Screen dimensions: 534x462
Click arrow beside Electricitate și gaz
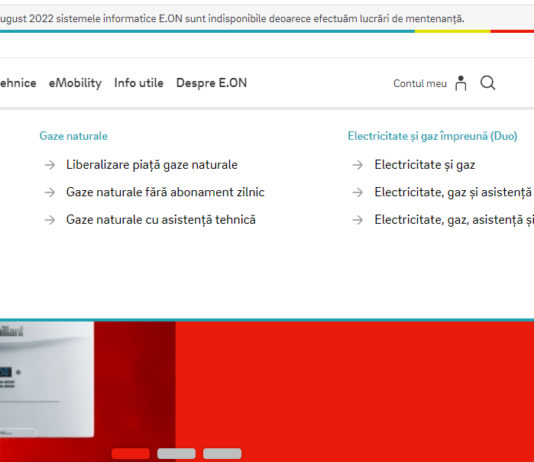coord(358,165)
